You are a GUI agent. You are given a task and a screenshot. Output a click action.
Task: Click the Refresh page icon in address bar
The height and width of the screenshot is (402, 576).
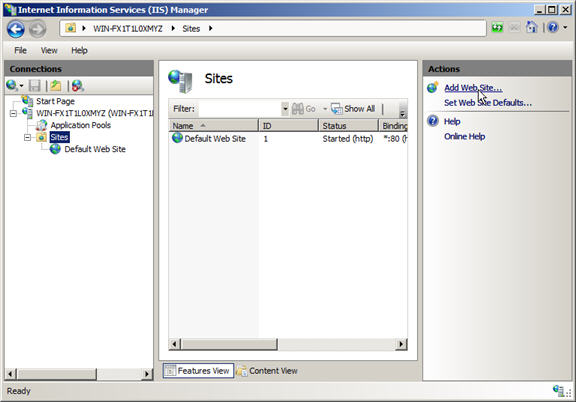497,28
